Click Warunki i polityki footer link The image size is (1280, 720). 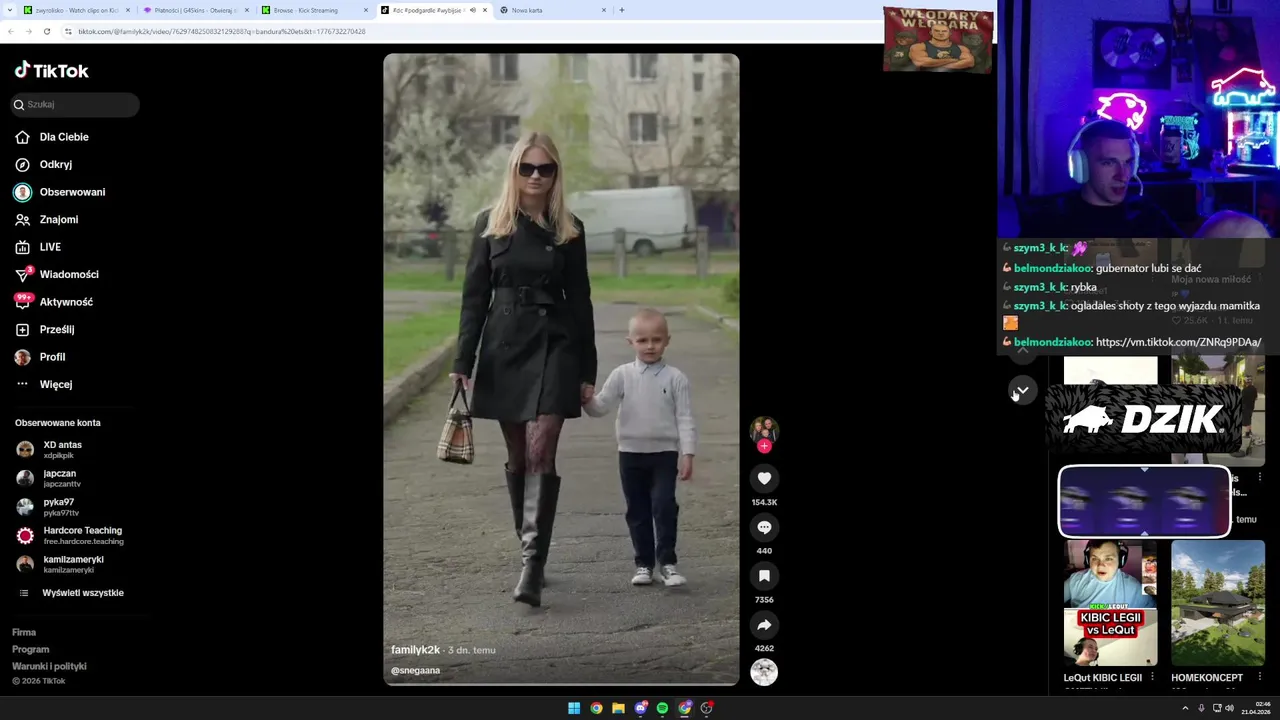[49, 666]
